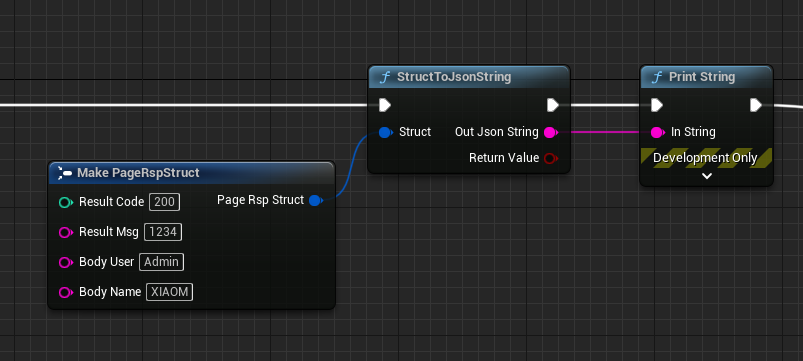The width and height of the screenshot is (803, 361).
Task: Click Print String input execution pin
Action: pos(657,105)
